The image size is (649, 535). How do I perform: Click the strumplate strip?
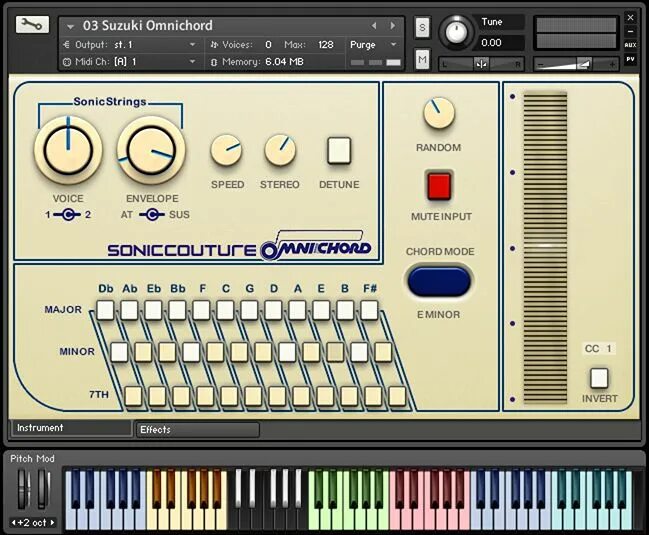coord(545,248)
